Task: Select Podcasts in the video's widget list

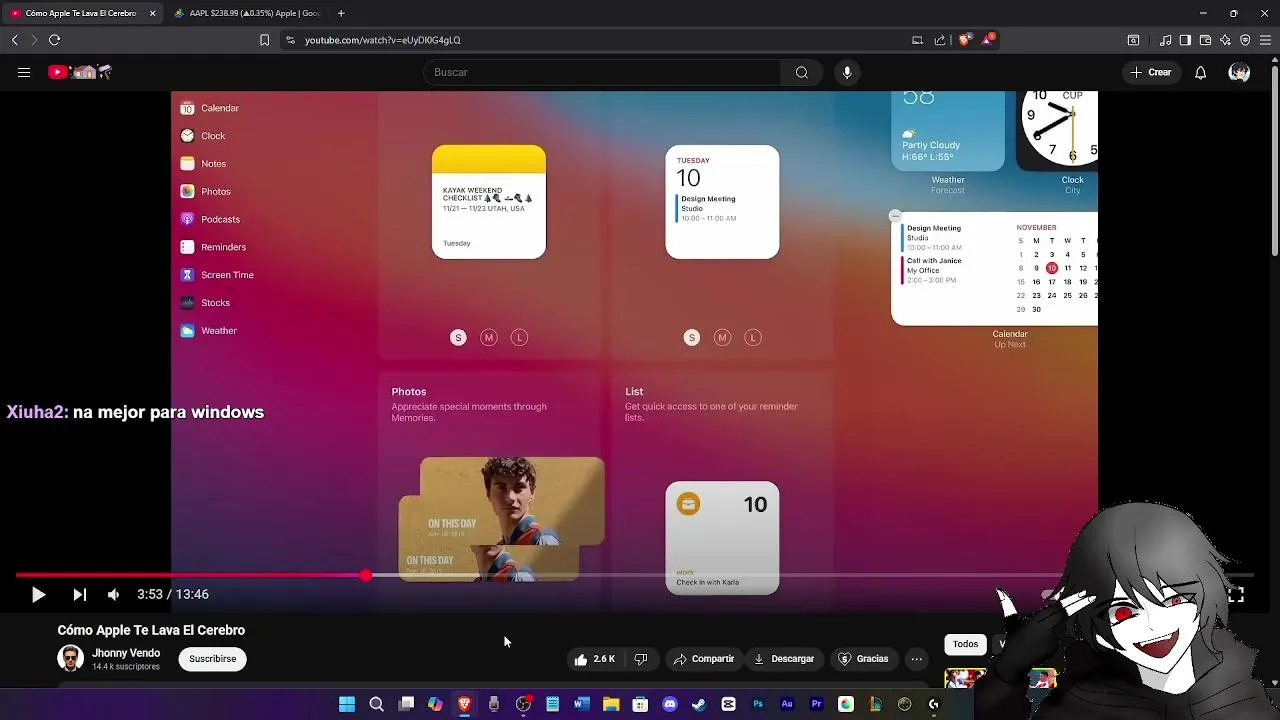Action: pyautogui.click(x=210, y=219)
